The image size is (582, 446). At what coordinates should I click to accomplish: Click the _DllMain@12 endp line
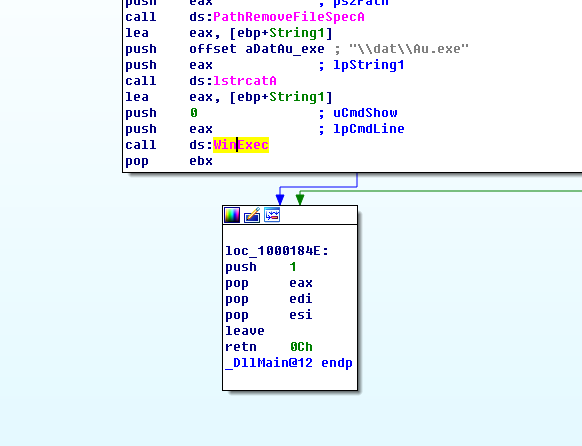tap(289, 363)
